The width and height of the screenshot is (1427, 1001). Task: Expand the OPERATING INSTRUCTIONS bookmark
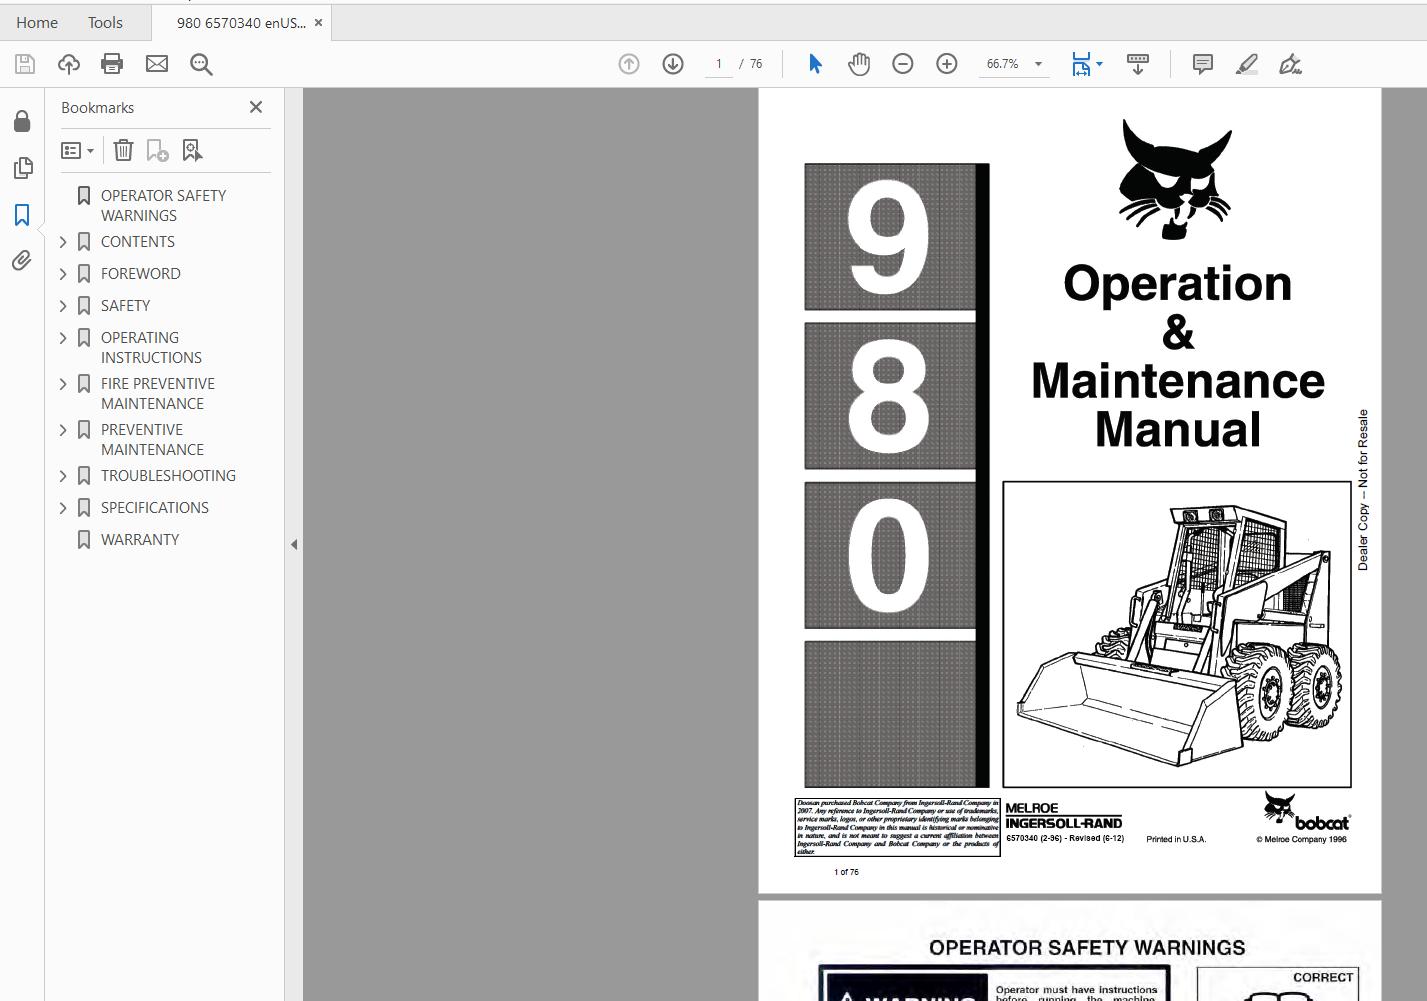point(63,338)
